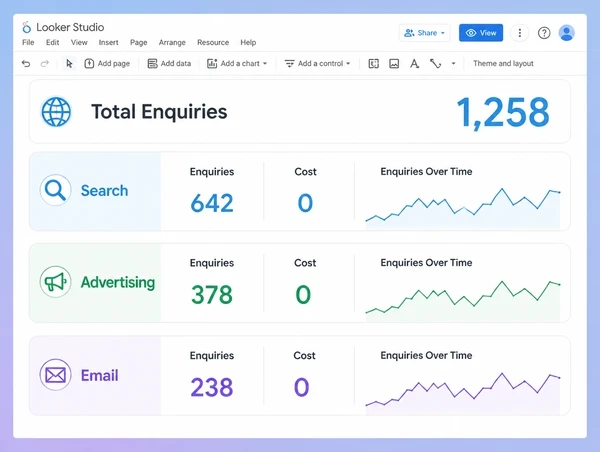The height and width of the screenshot is (452, 600).
Task: Click the Image insert icon
Action: click(394, 64)
